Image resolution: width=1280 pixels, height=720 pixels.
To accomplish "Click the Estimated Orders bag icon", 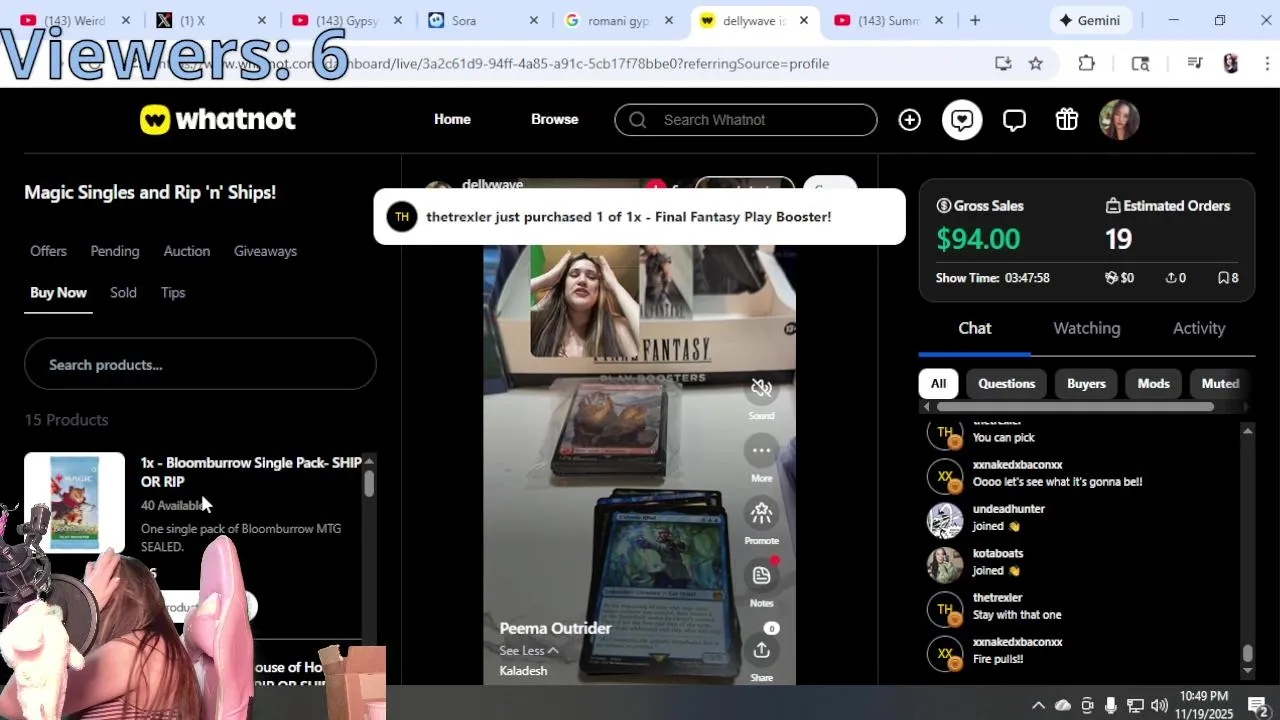I will (x=1112, y=206).
